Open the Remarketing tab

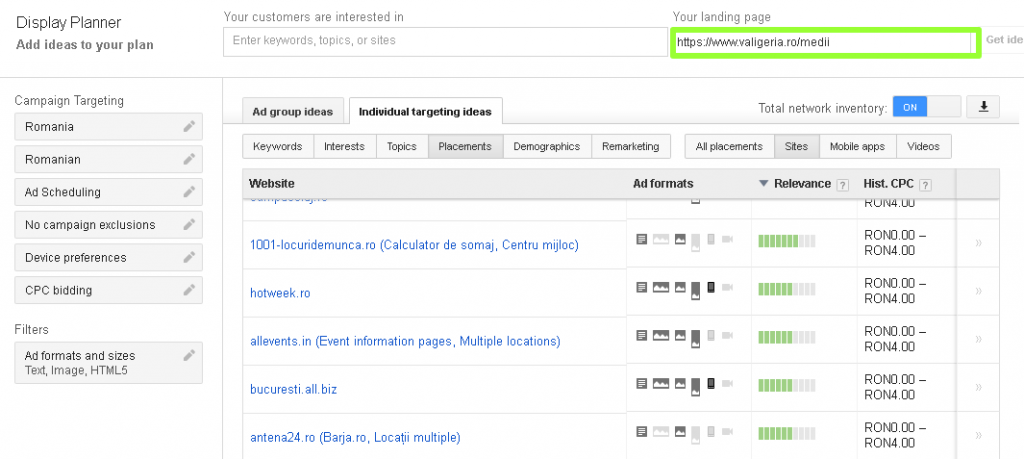[630, 146]
